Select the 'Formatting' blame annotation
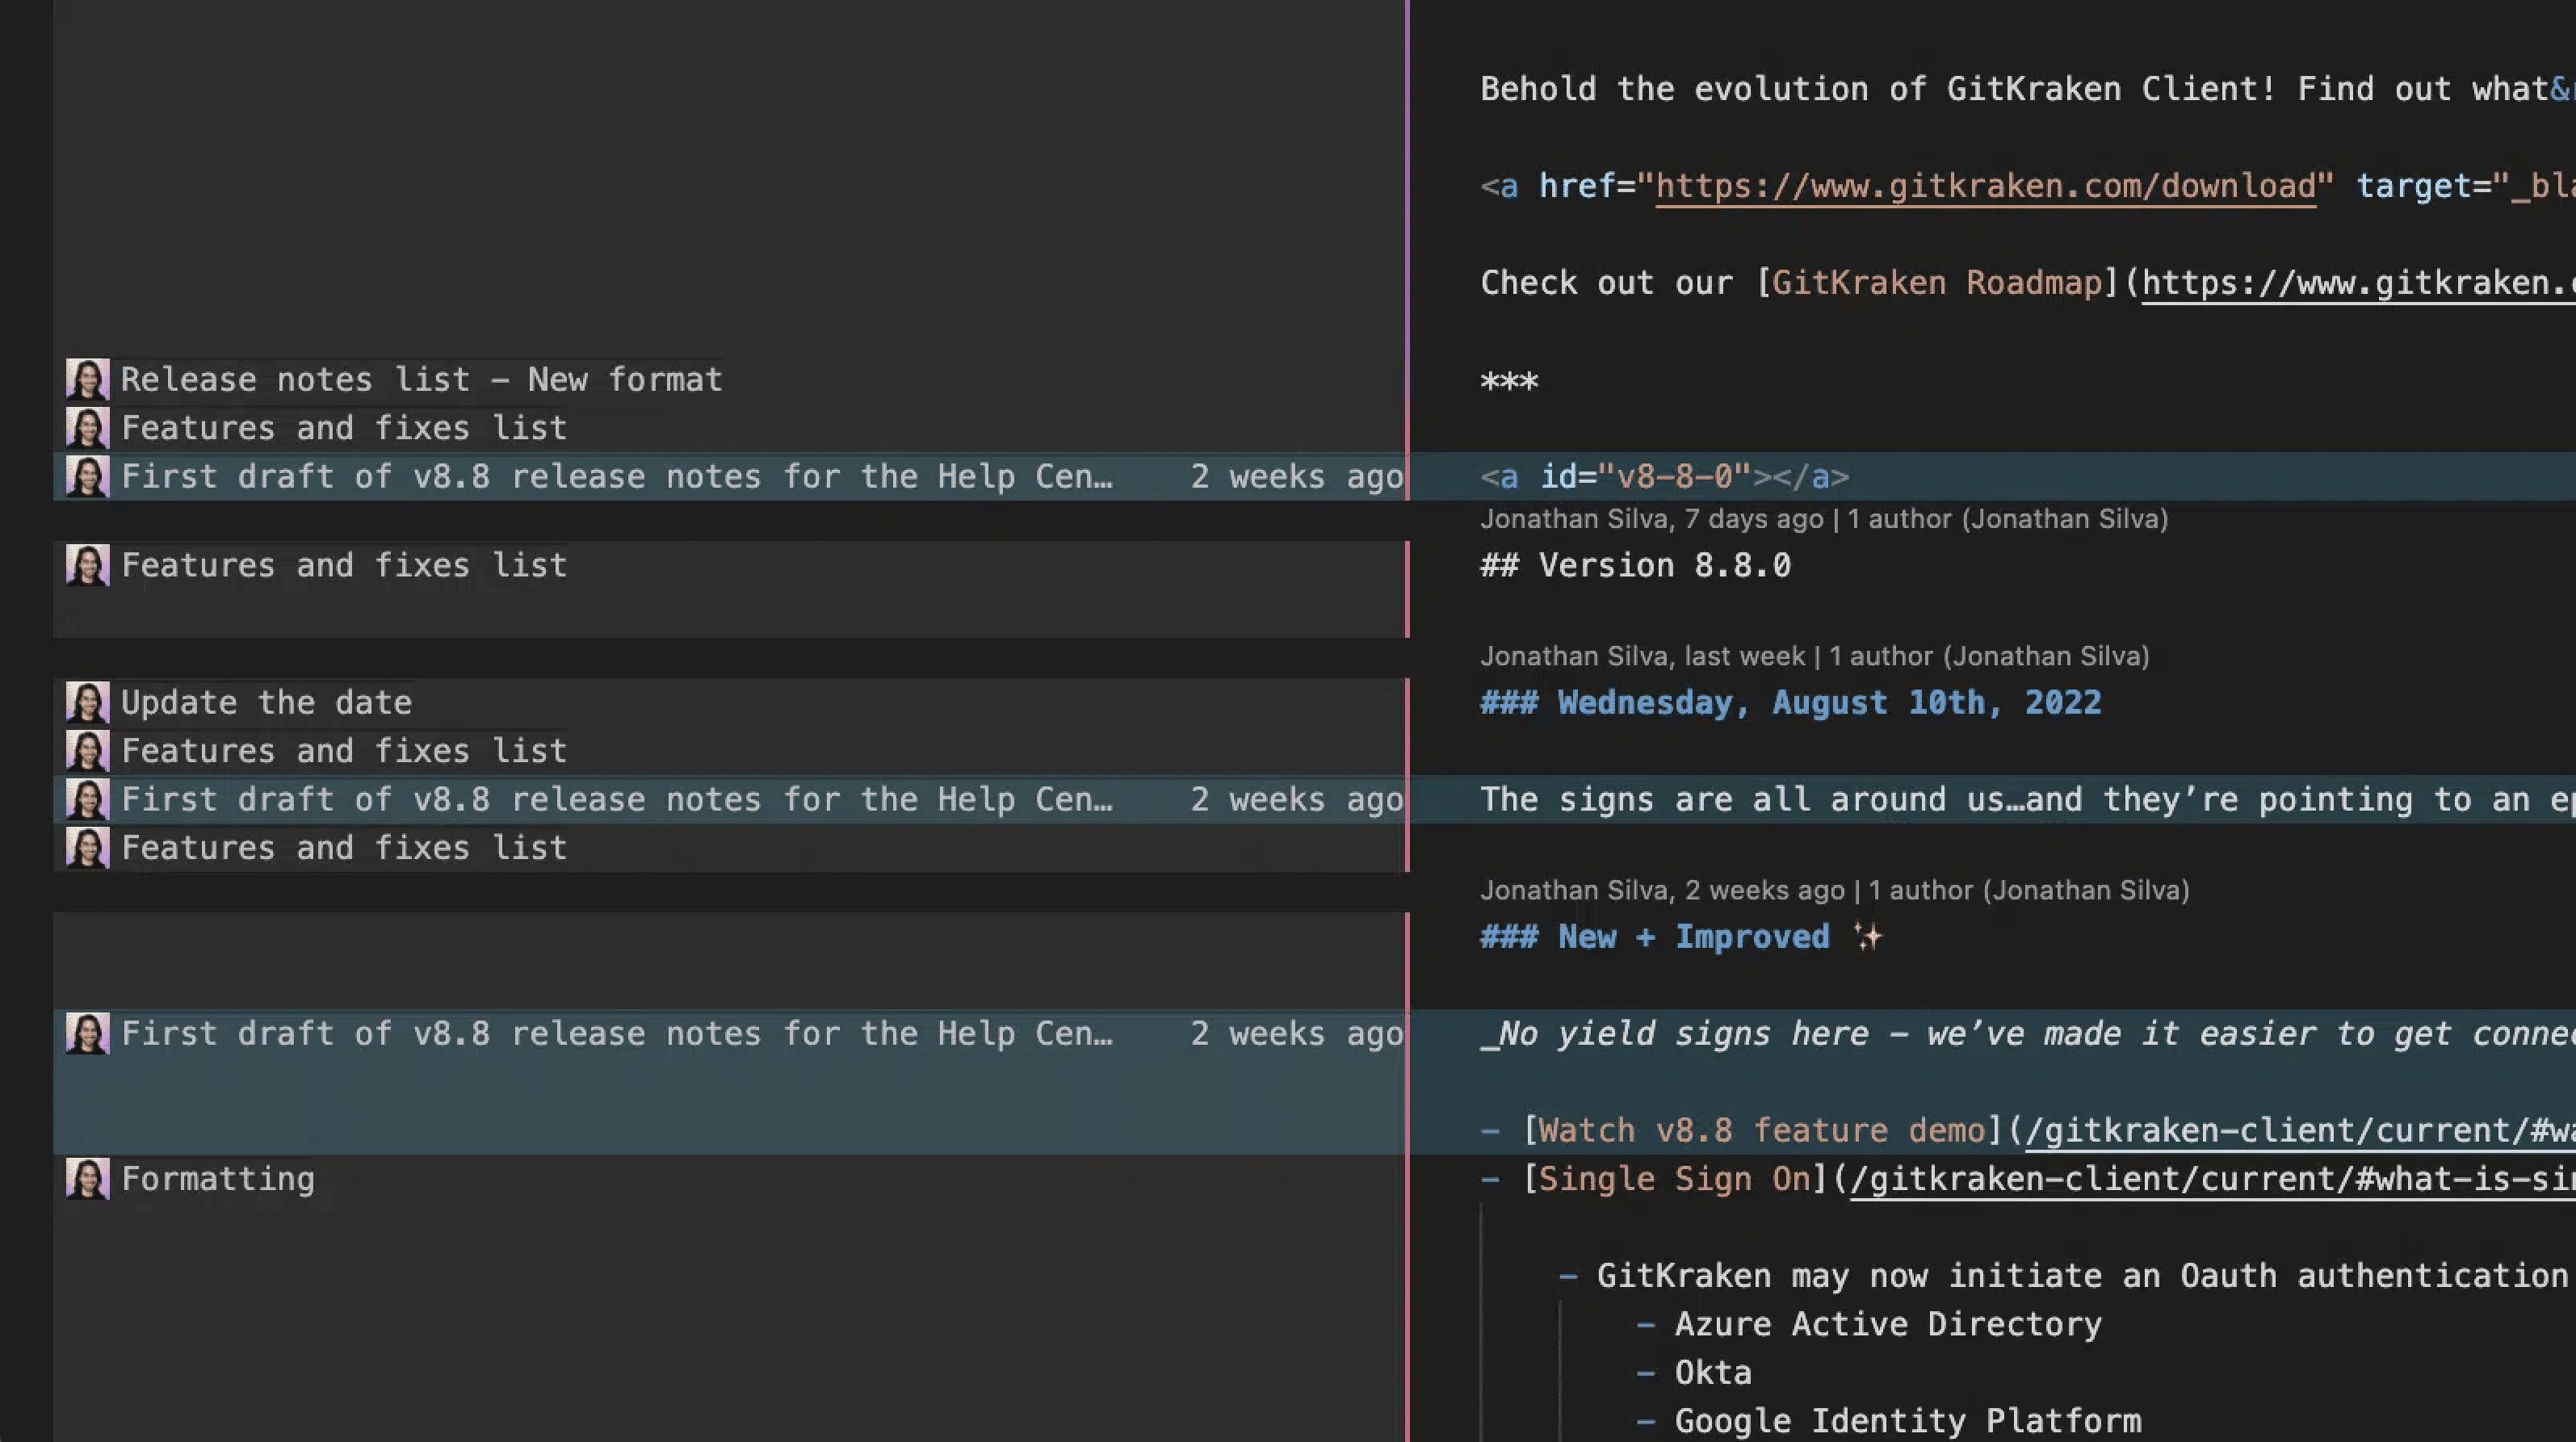 point(218,1178)
